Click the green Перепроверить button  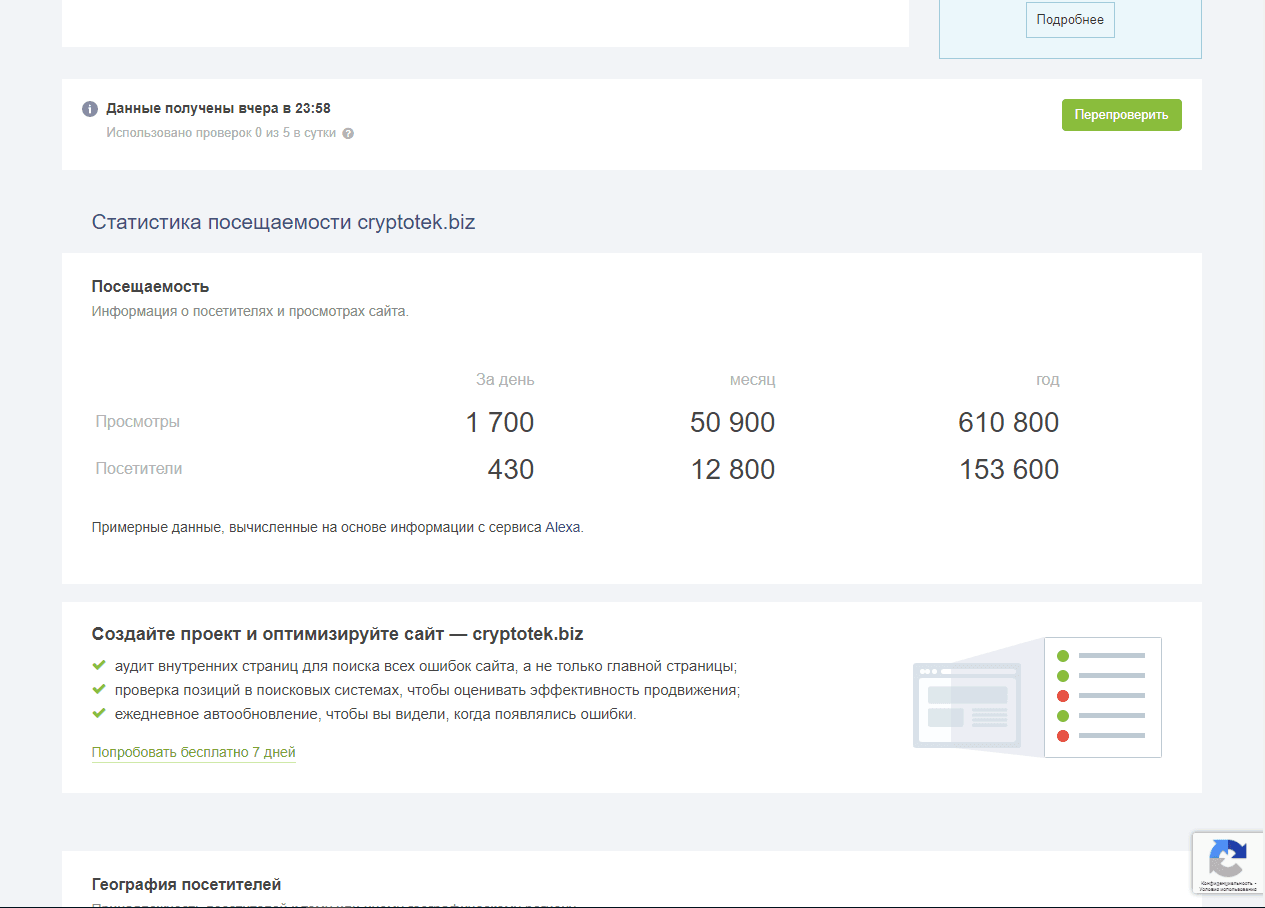1121,115
